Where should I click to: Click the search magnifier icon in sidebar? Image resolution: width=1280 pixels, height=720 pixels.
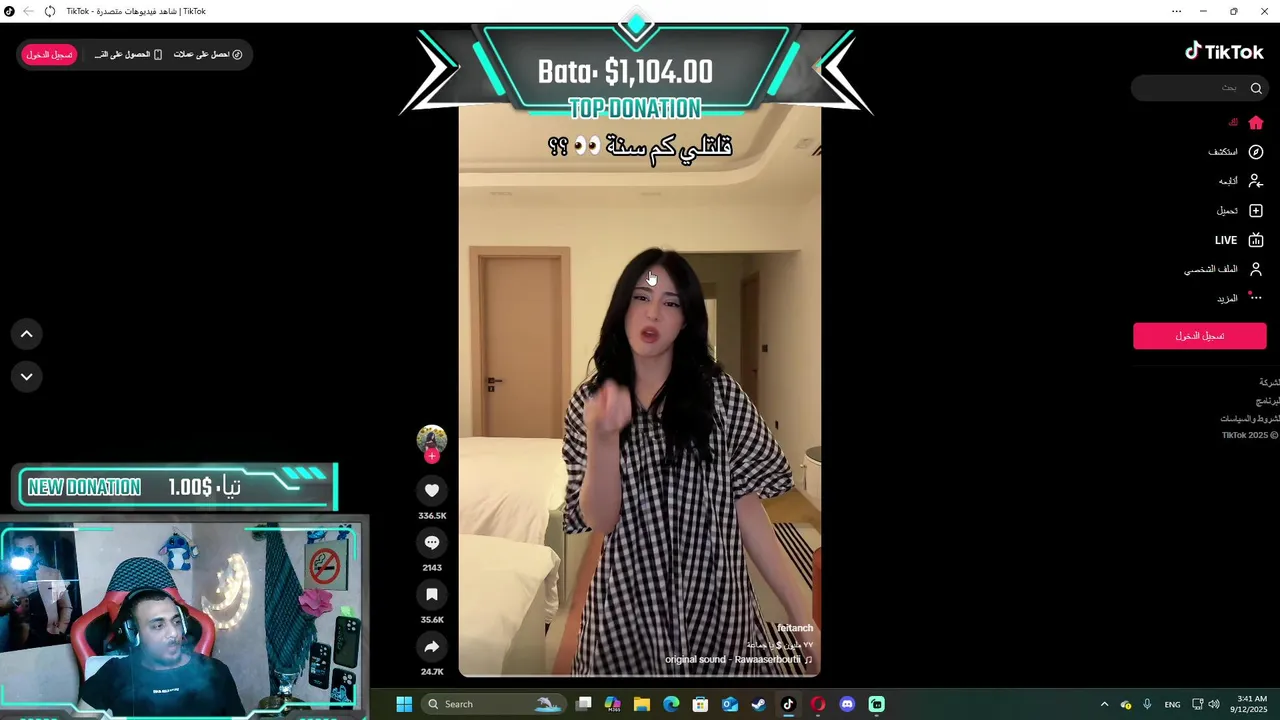[1256, 88]
